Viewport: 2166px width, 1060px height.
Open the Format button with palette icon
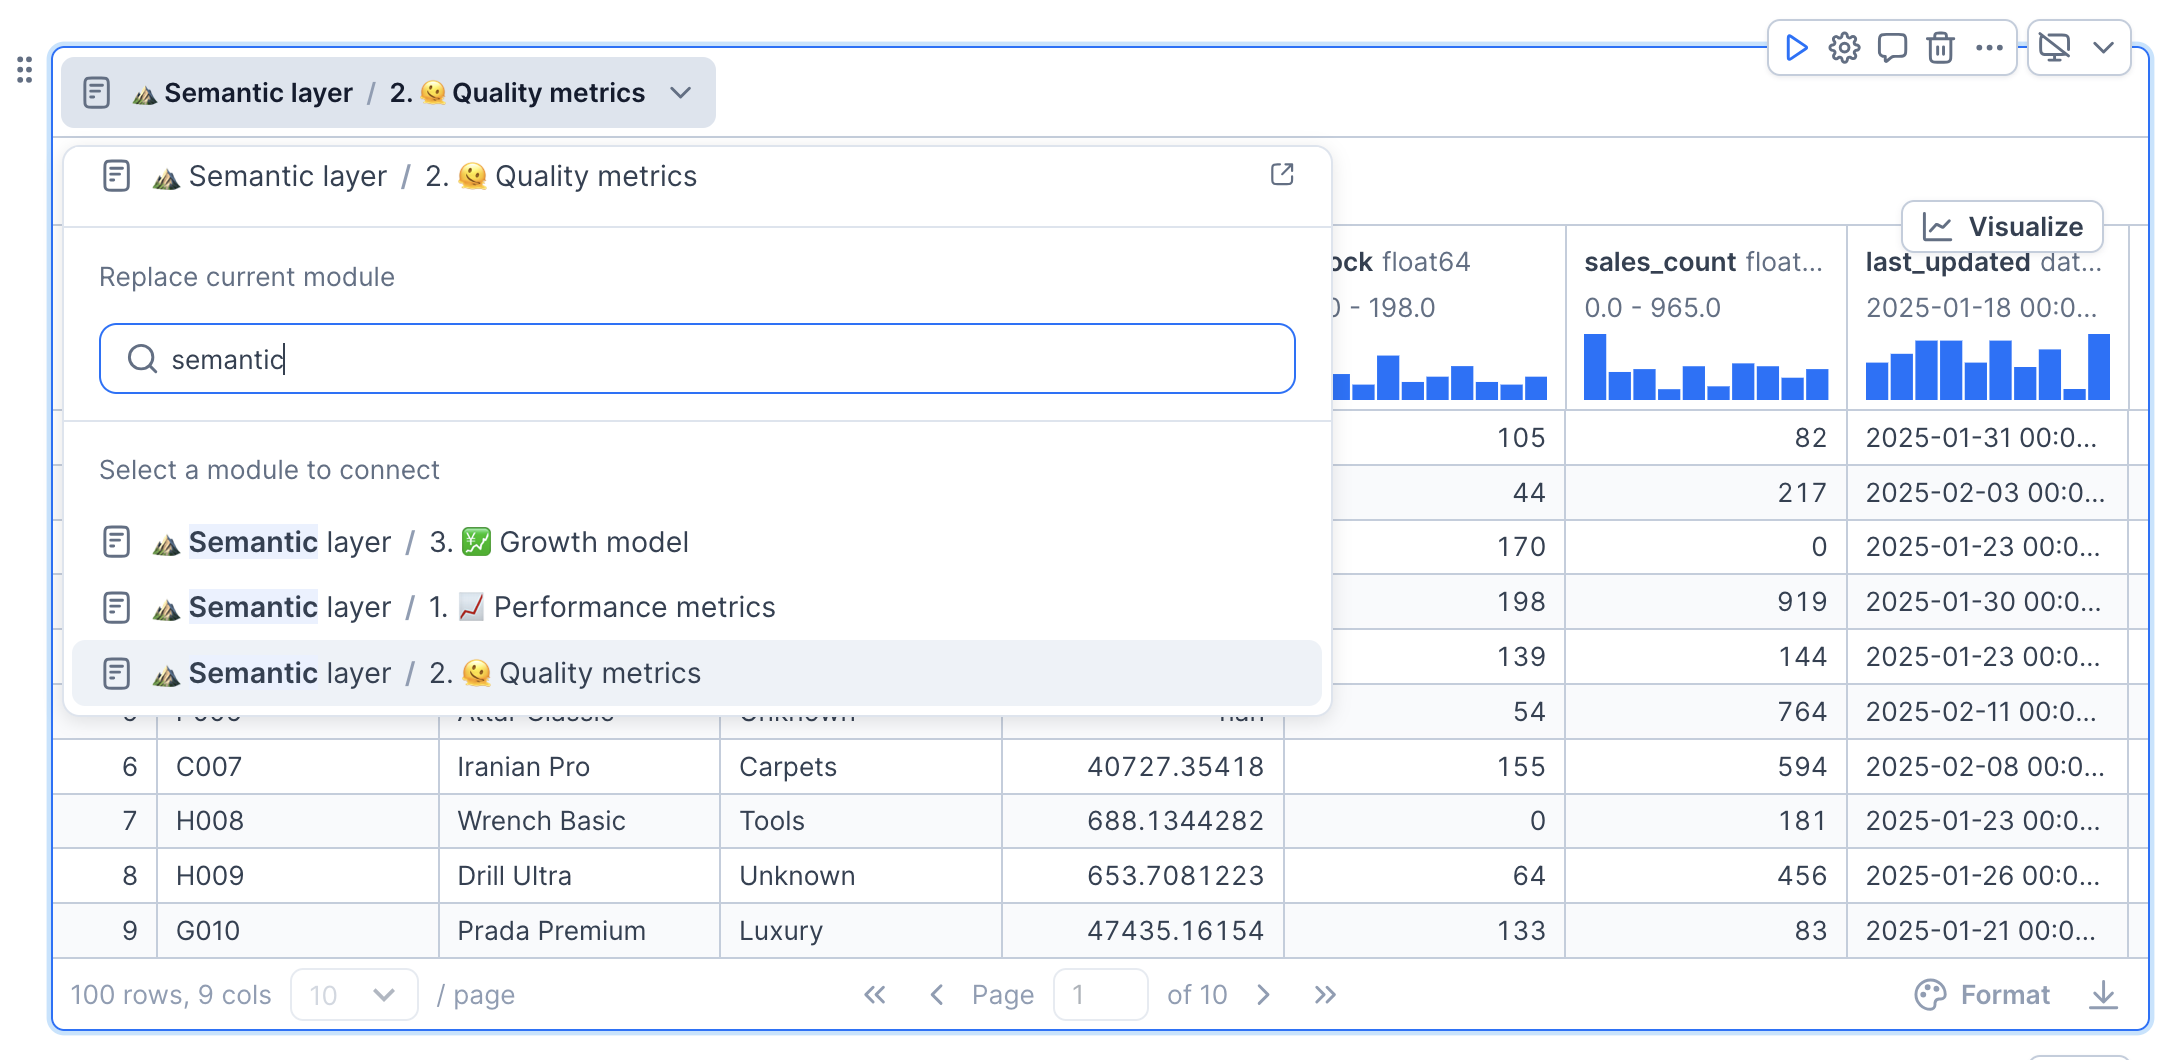click(1982, 995)
